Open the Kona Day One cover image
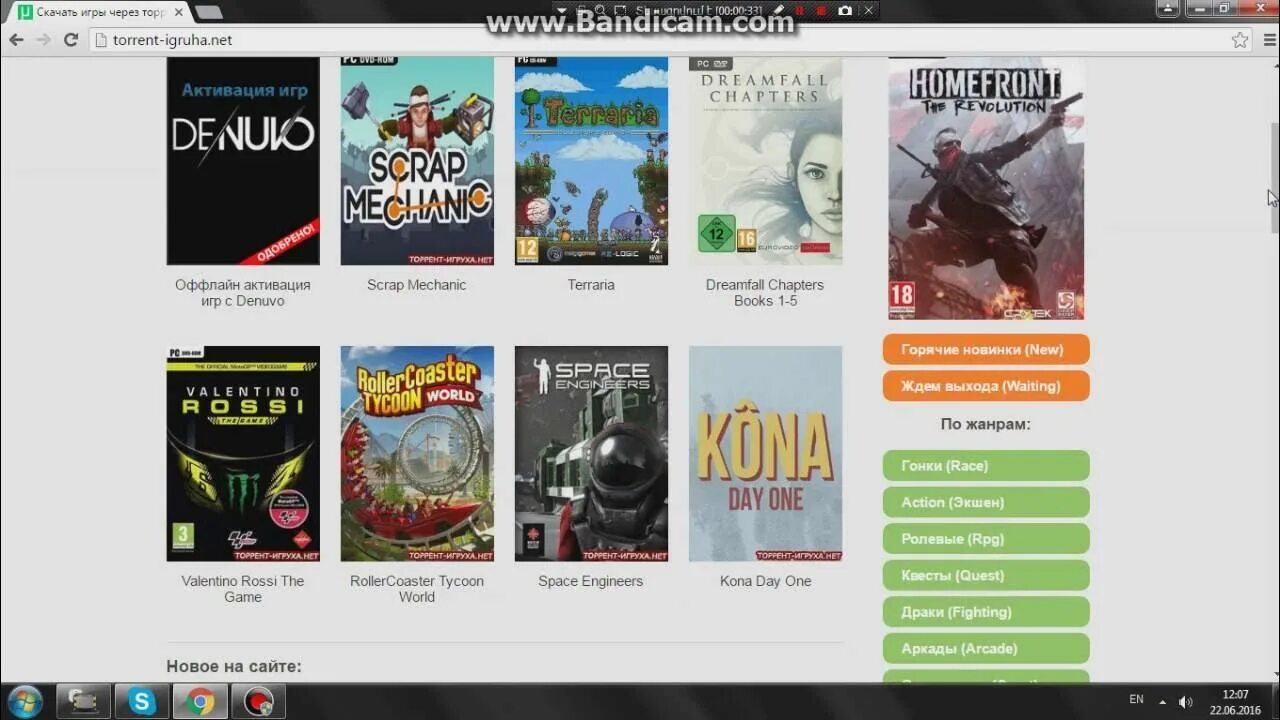This screenshot has width=1280, height=720. pyautogui.click(x=765, y=454)
